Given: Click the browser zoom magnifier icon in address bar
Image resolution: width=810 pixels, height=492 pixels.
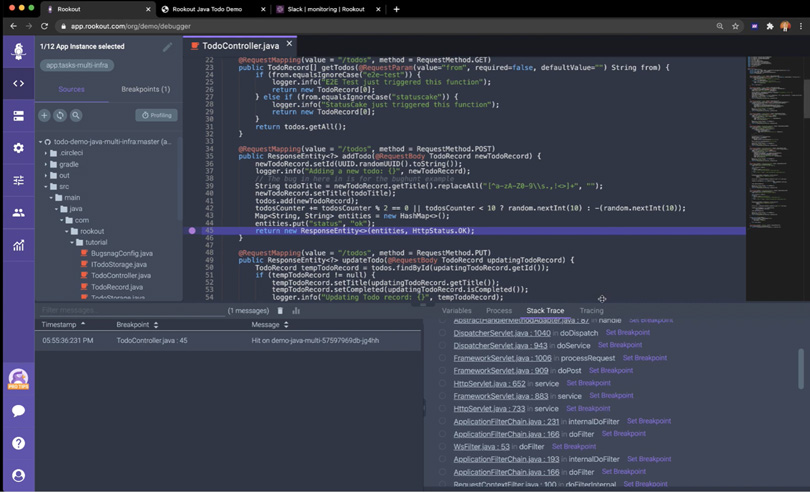Looking at the screenshot, I should pyautogui.click(x=720, y=26).
